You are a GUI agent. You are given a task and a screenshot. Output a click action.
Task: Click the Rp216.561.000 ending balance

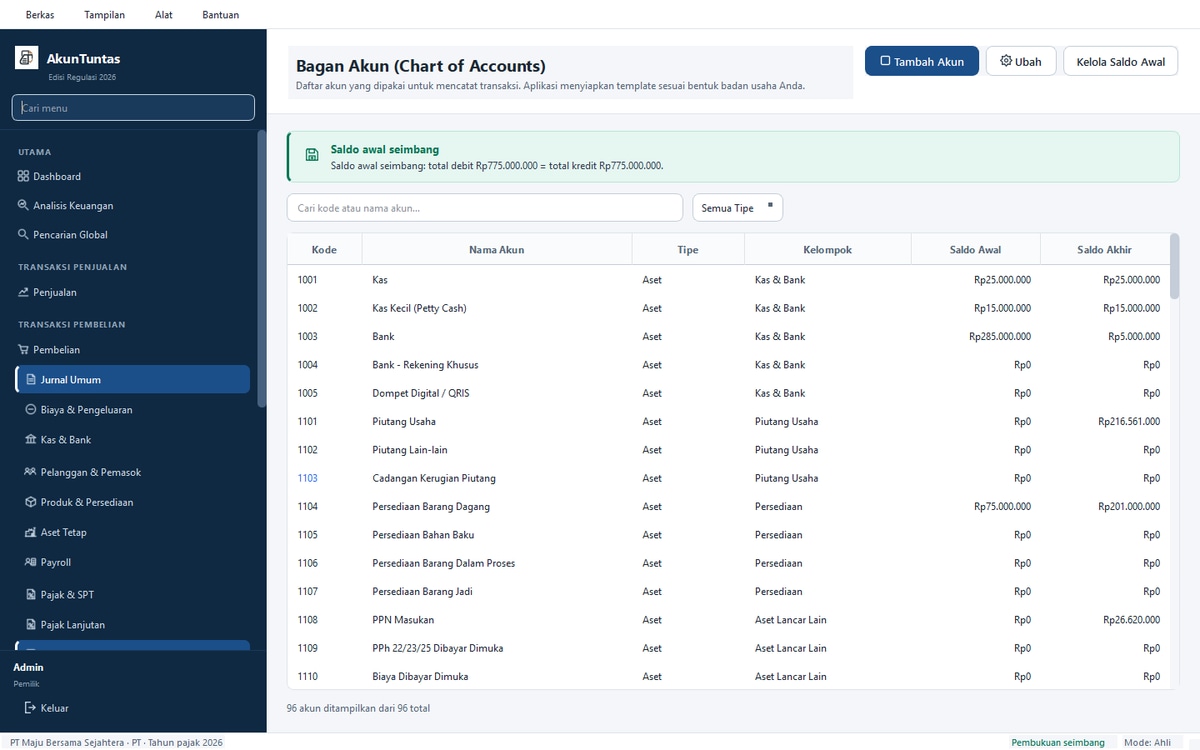point(1129,422)
